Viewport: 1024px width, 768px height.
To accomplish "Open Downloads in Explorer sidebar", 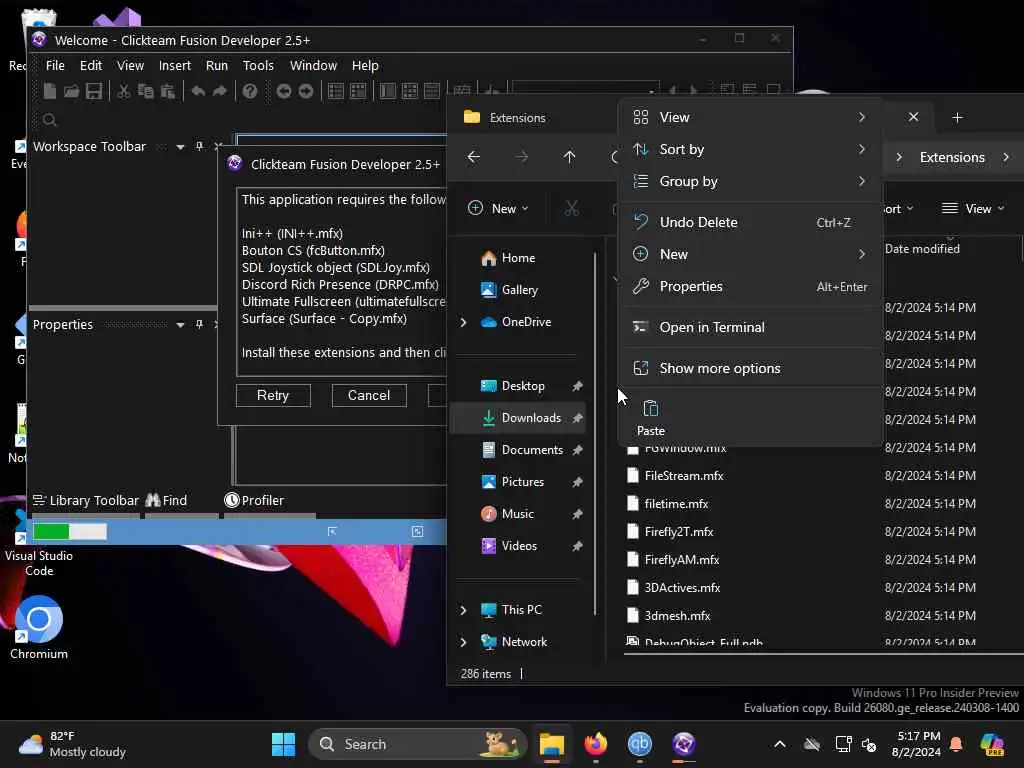I will [x=518, y=418].
